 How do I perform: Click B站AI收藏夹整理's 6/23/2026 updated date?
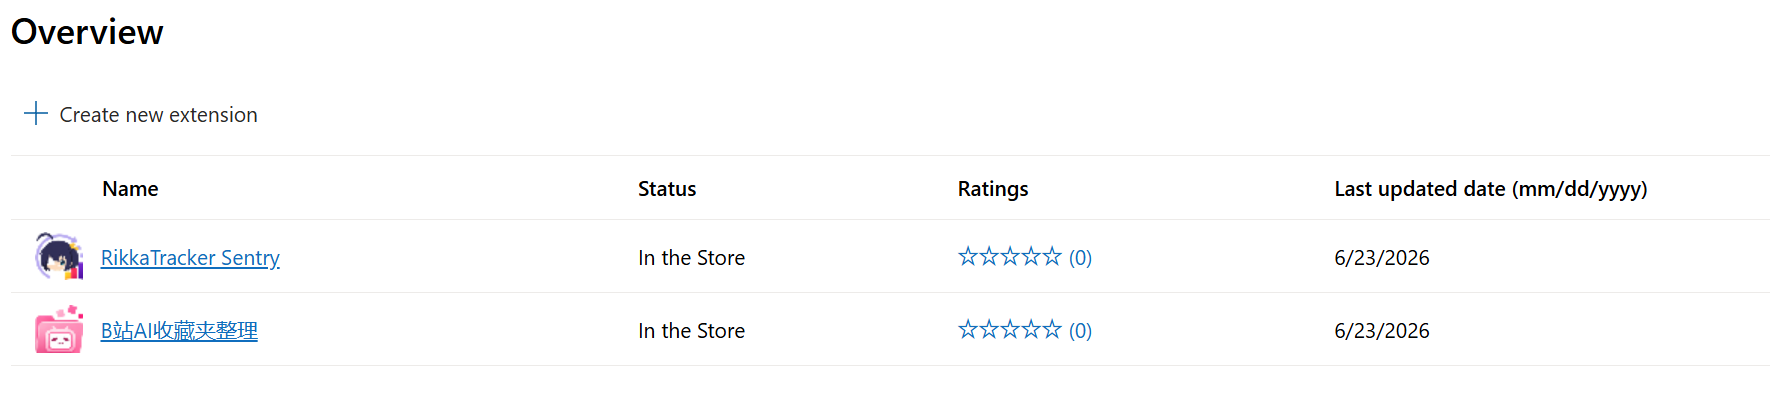[1382, 331]
